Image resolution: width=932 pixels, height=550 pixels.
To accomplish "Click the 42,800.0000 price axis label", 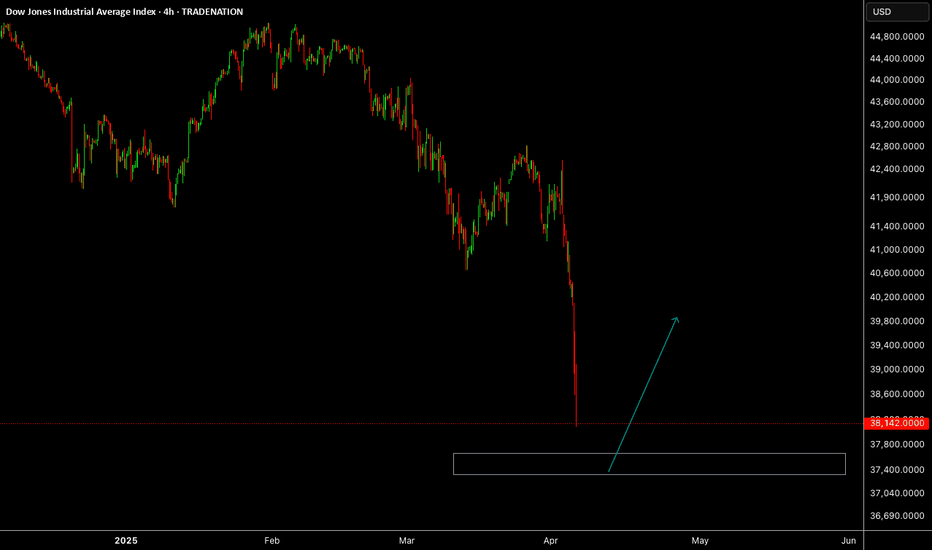I will [x=897, y=146].
